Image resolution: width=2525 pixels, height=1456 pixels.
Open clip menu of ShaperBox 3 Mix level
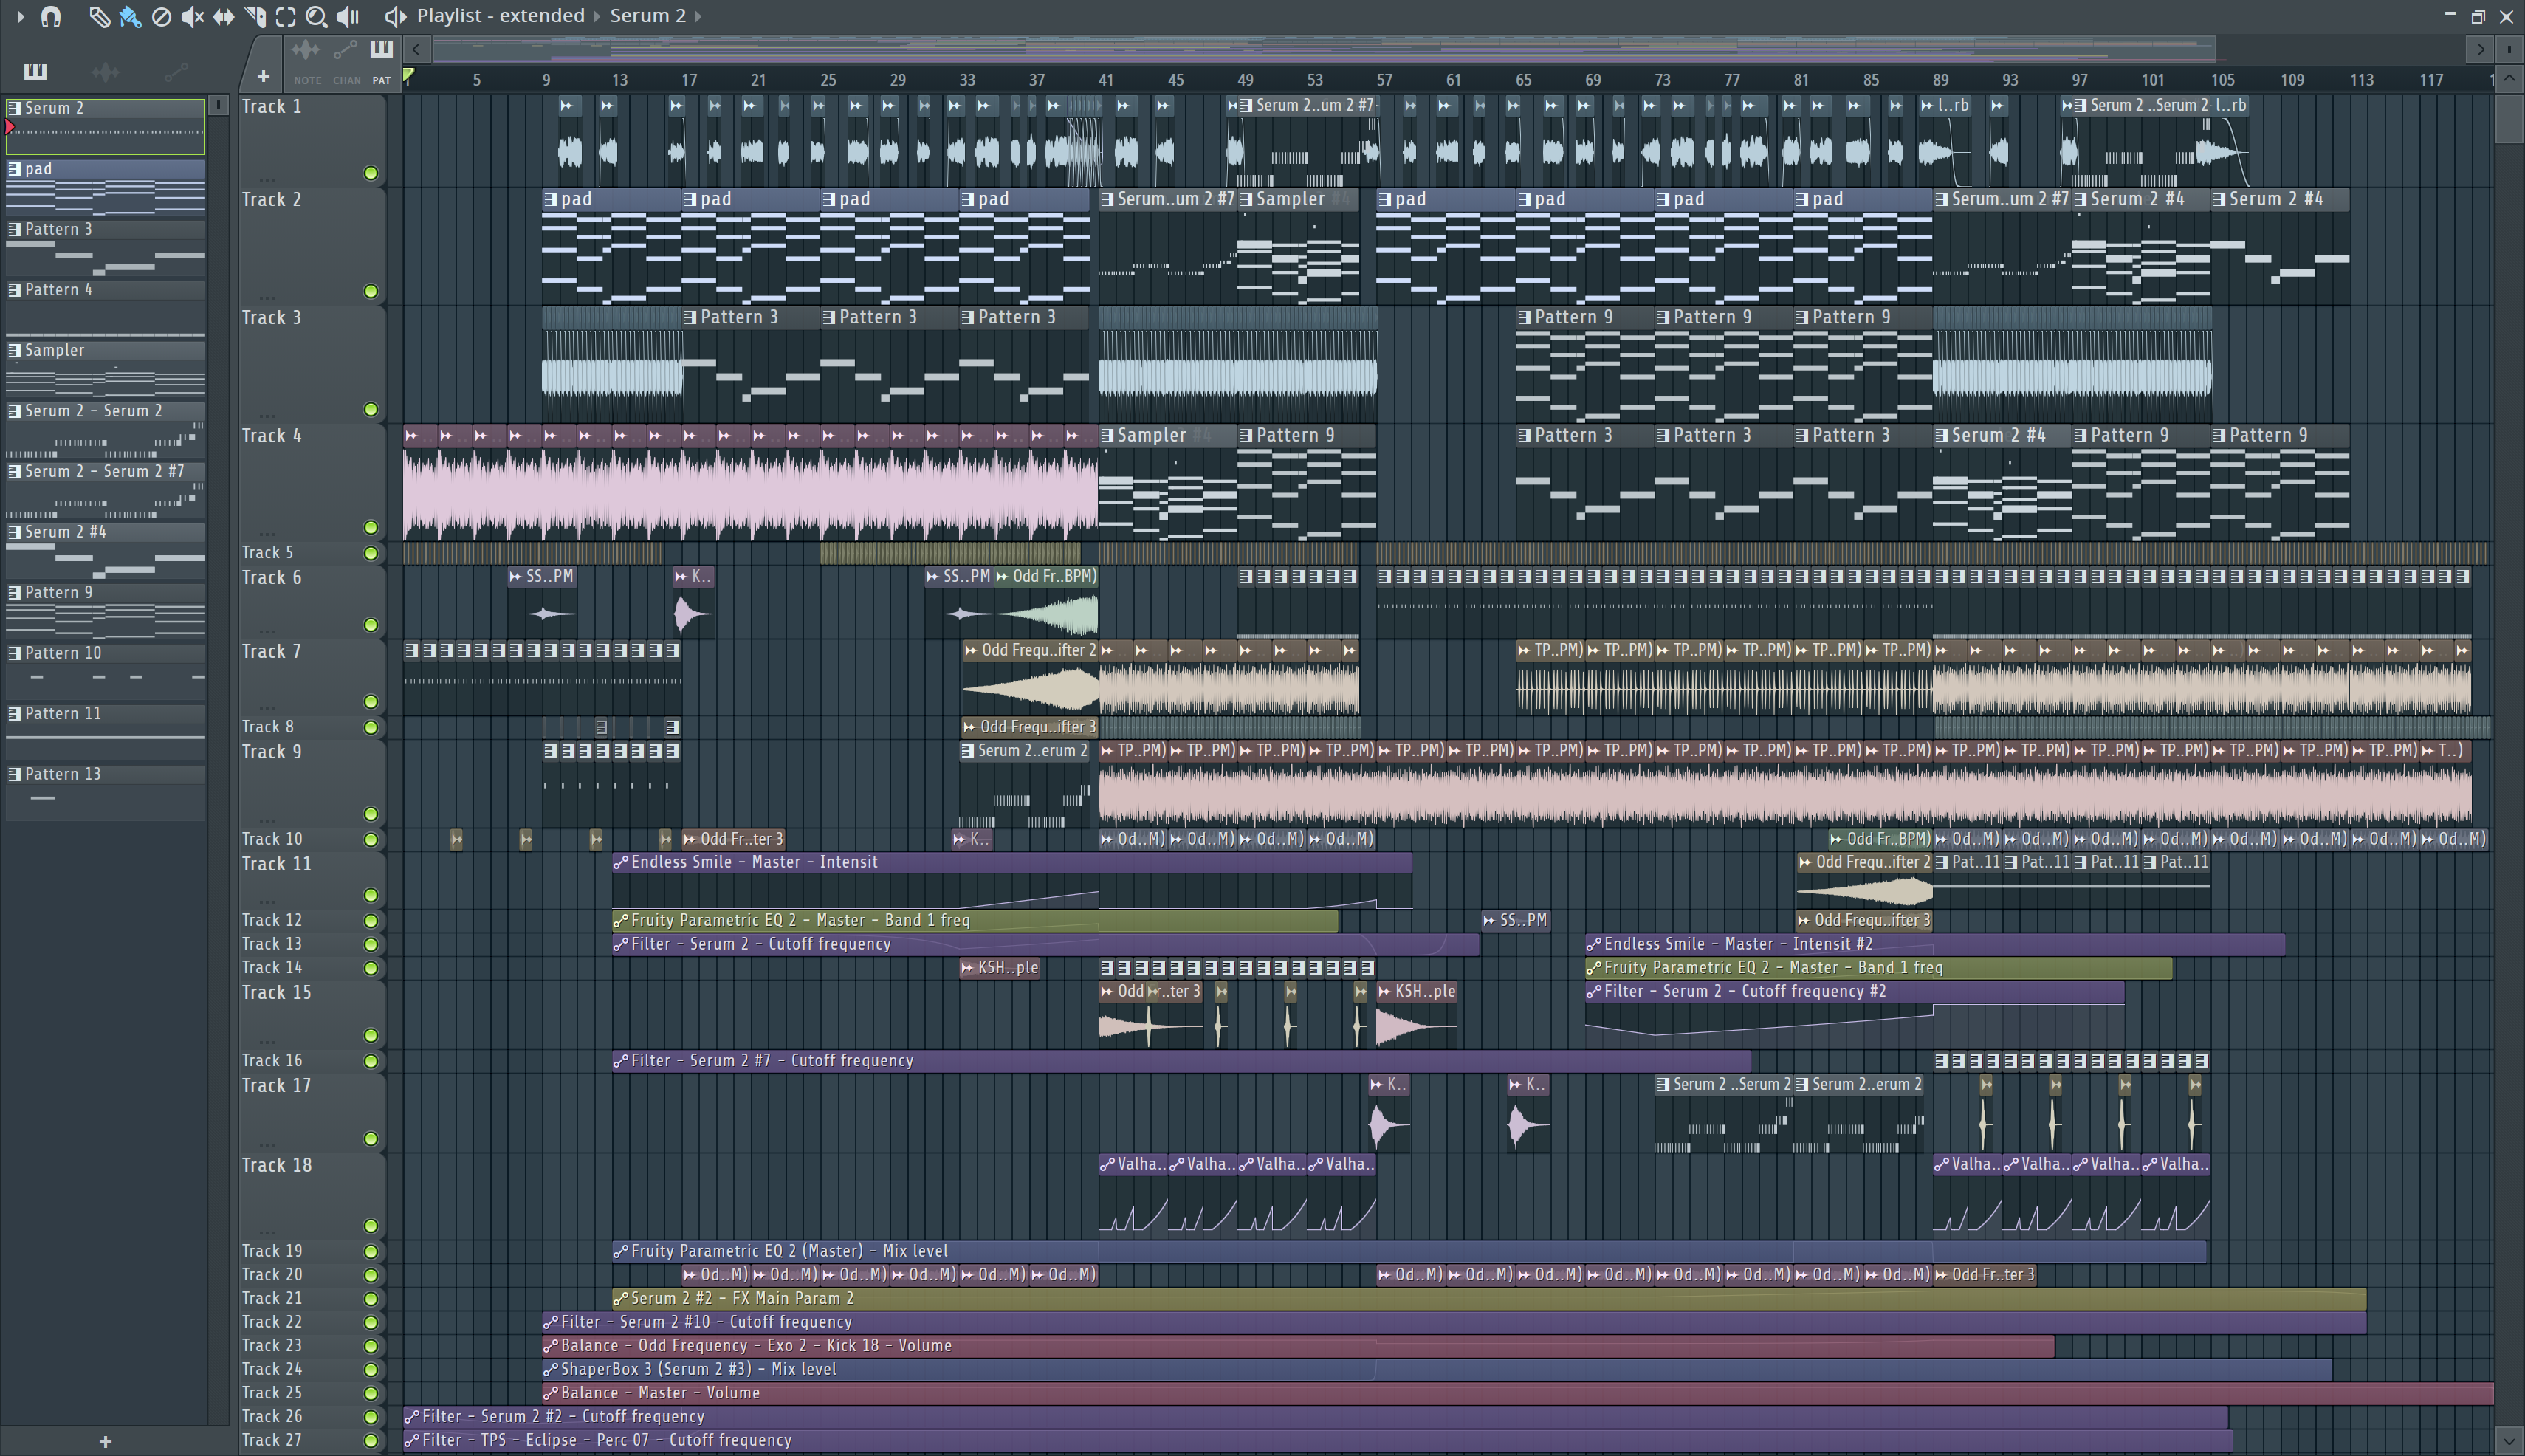click(551, 1369)
